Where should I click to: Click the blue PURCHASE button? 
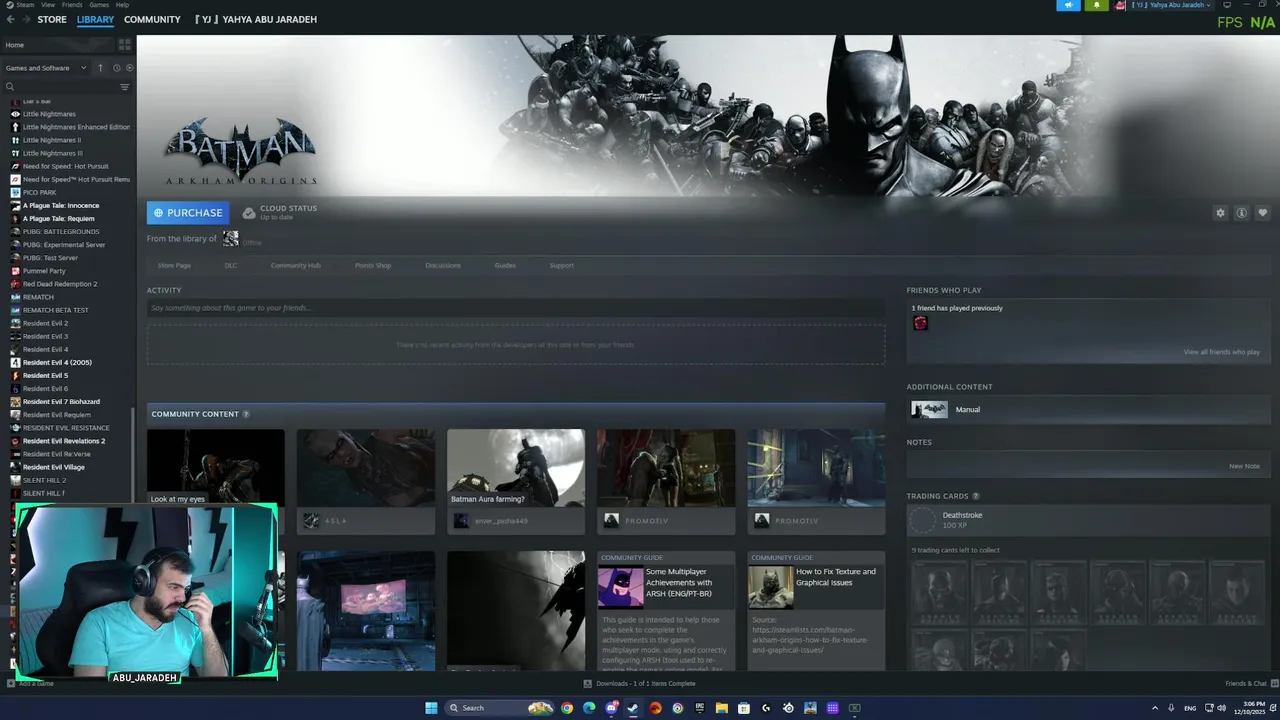coord(188,213)
